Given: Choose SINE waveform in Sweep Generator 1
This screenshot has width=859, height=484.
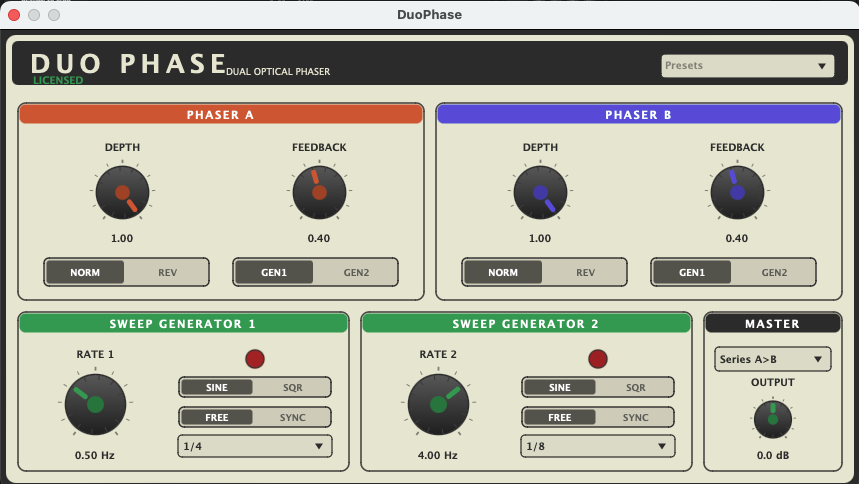Looking at the screenshot, I should 217,388.
